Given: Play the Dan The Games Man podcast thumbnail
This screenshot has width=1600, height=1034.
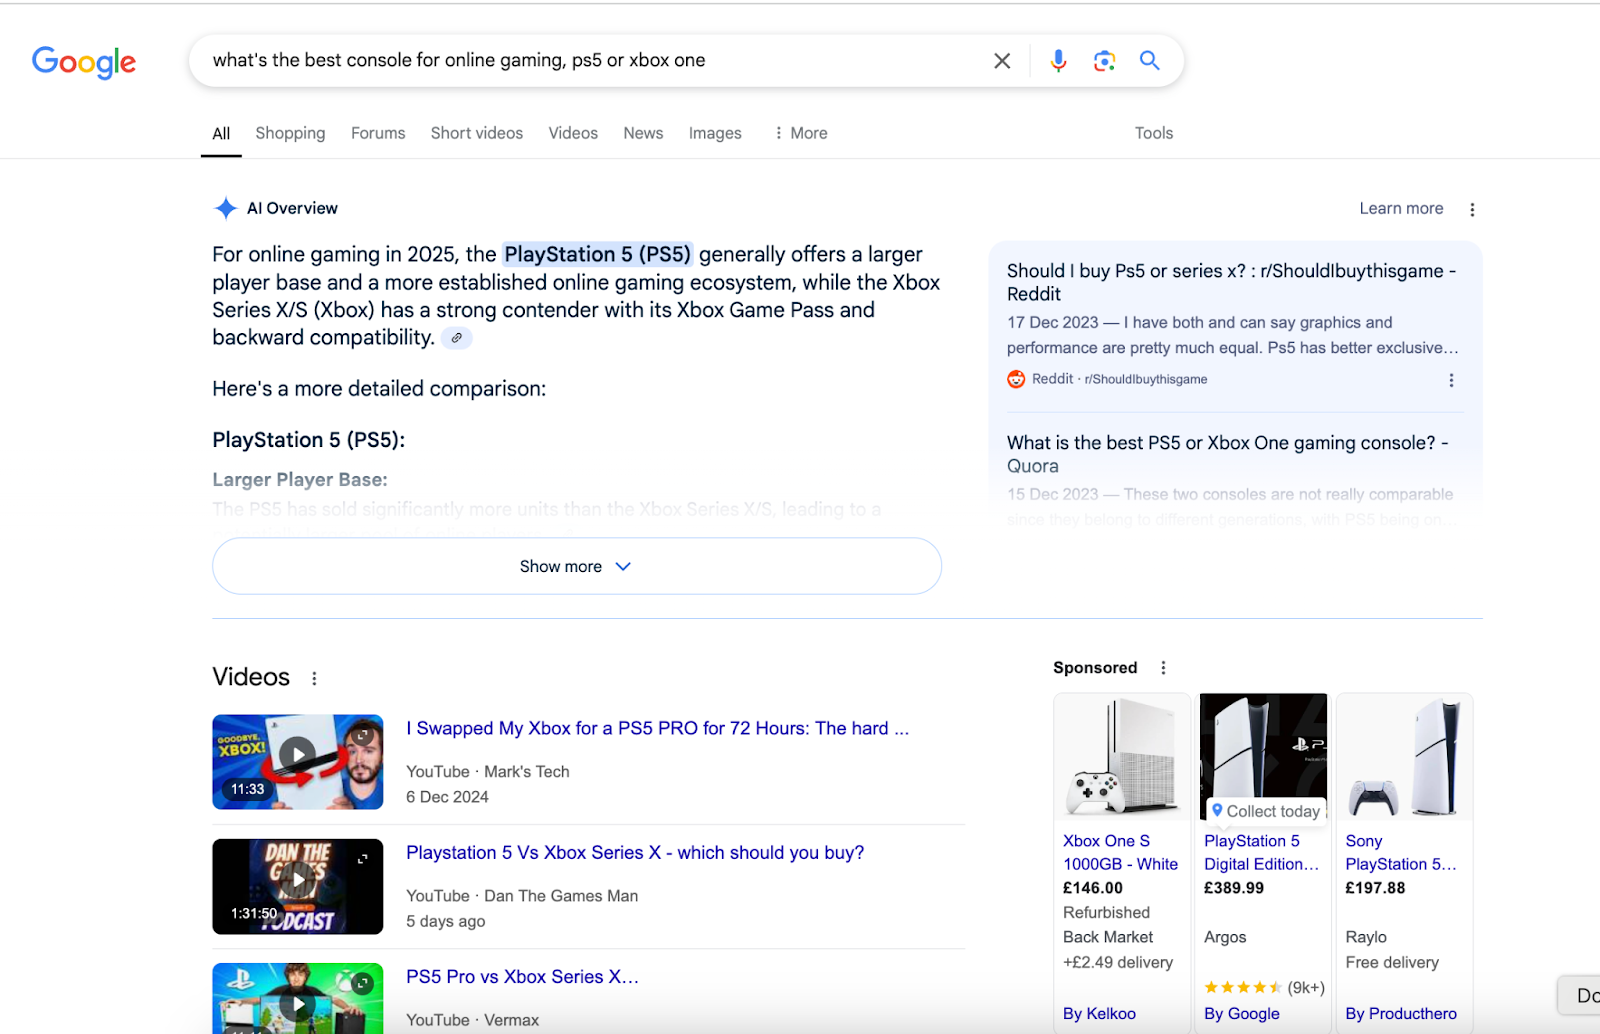Looking at the screenshot, I should pyautogui.click(x=297, y=886).
